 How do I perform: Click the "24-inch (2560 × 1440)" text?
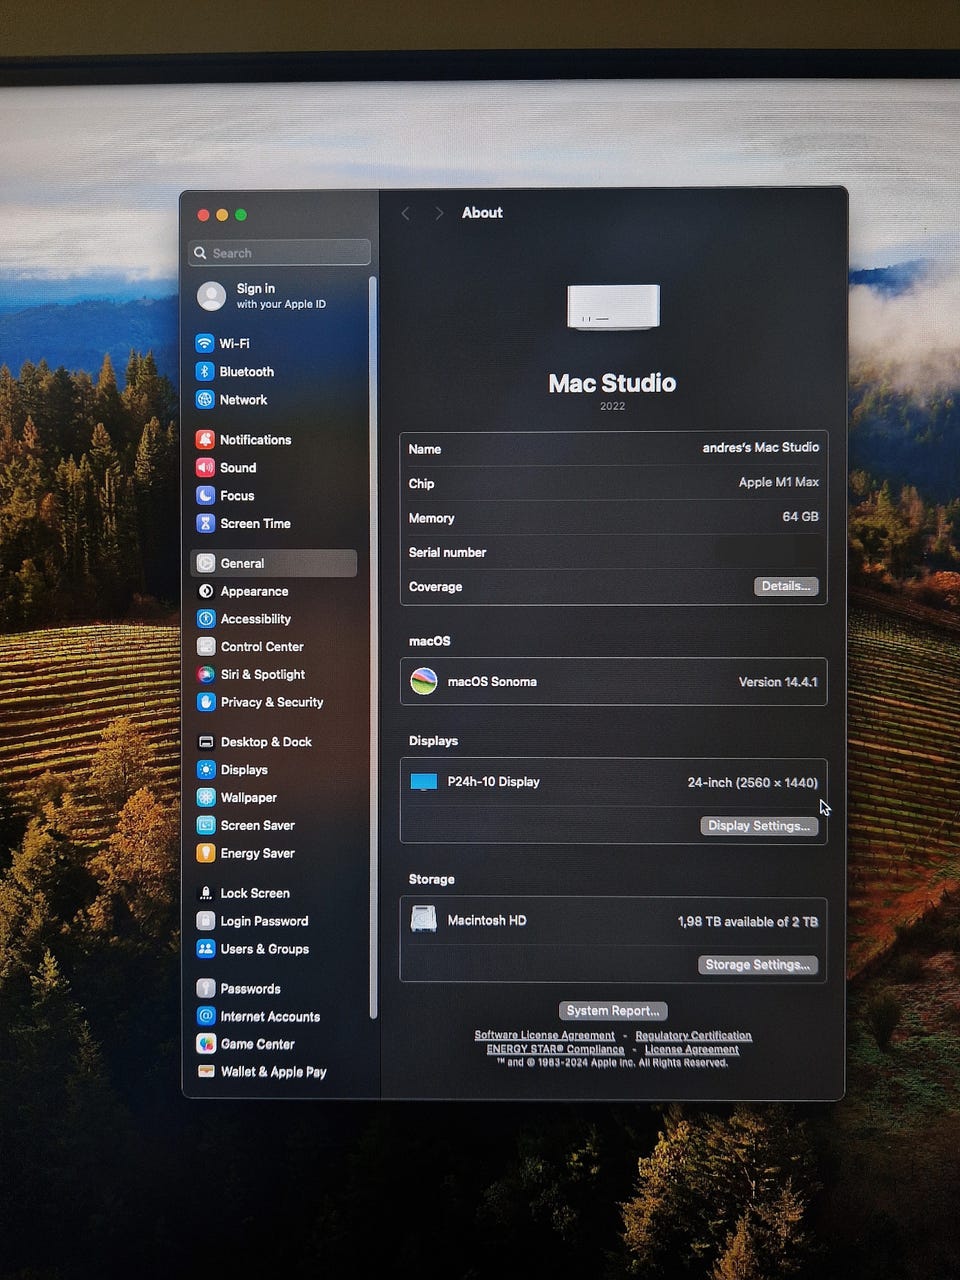click(752, 782)
